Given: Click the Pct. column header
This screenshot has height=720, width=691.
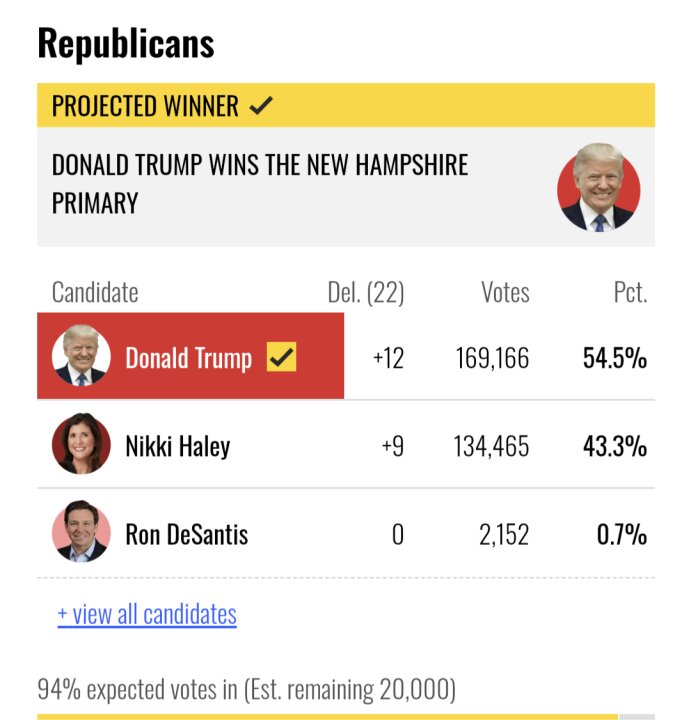Looking at the screenshot, I should pos(630,292).
